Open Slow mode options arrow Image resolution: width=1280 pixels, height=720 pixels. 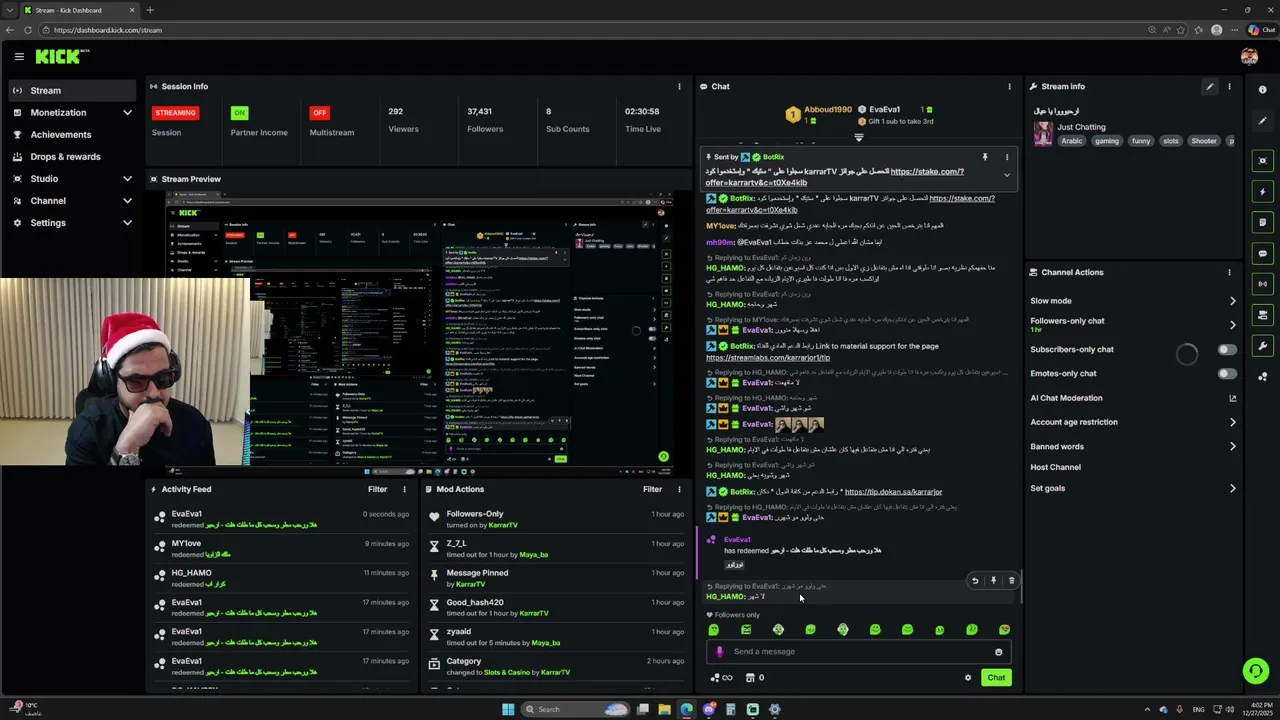[1232, 301]
